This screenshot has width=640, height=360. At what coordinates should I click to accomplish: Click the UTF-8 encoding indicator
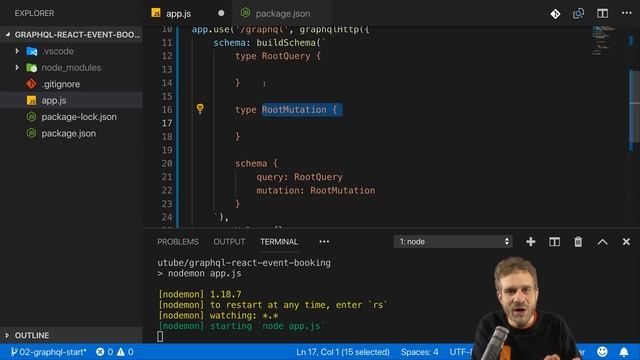[461, 352]
